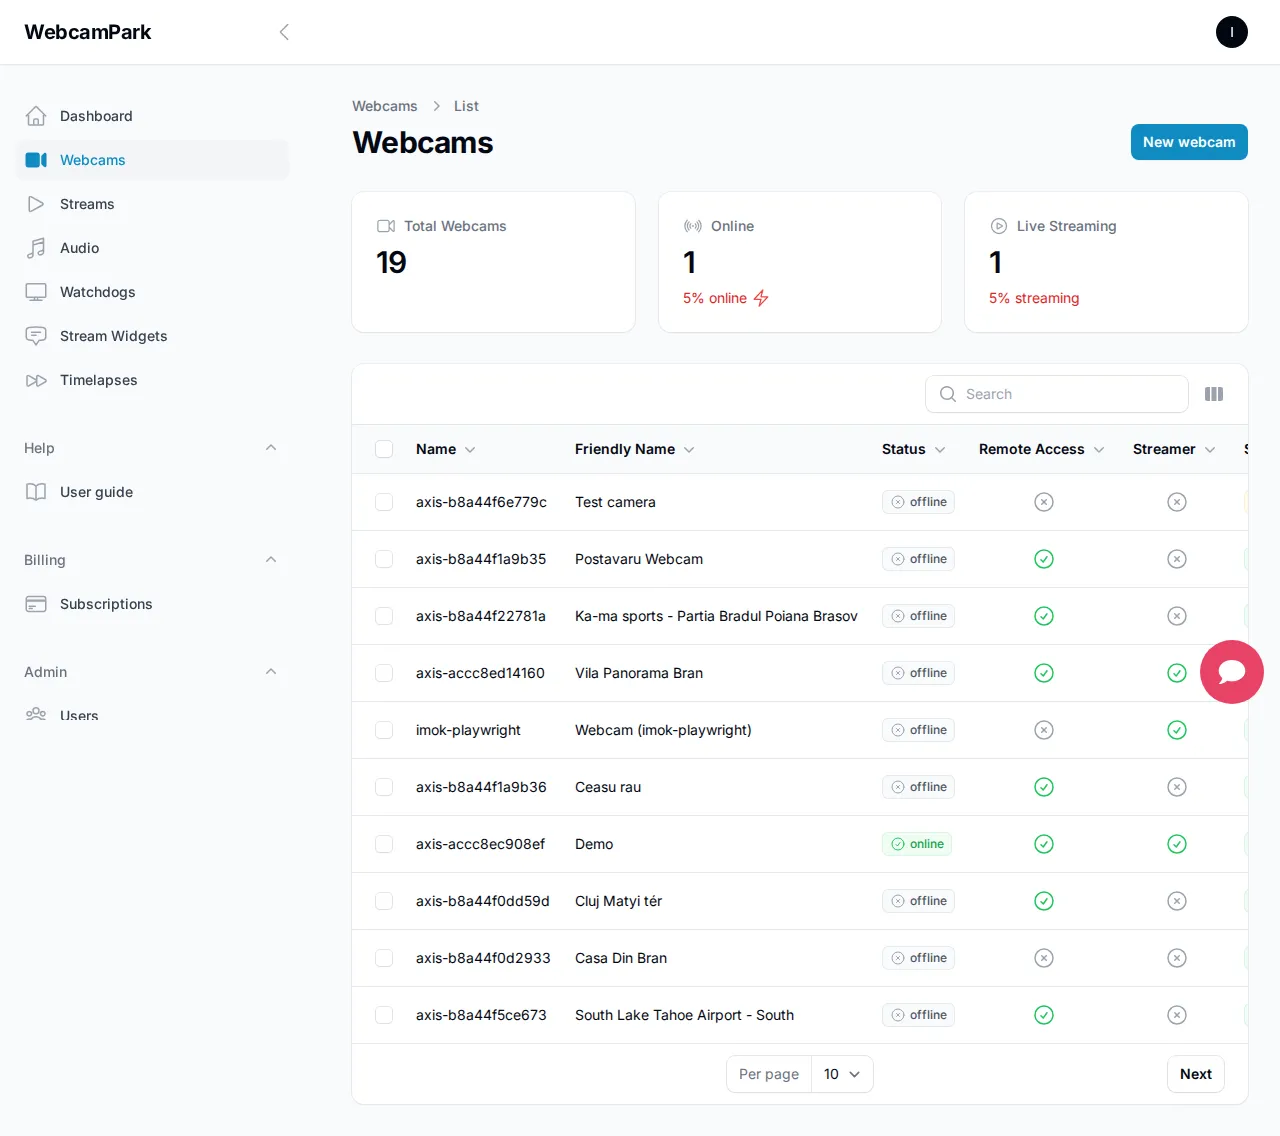Tick the checkbox for Demo webcam
This screenshot has width=1280, height=1136.
(x=384, y=844)
